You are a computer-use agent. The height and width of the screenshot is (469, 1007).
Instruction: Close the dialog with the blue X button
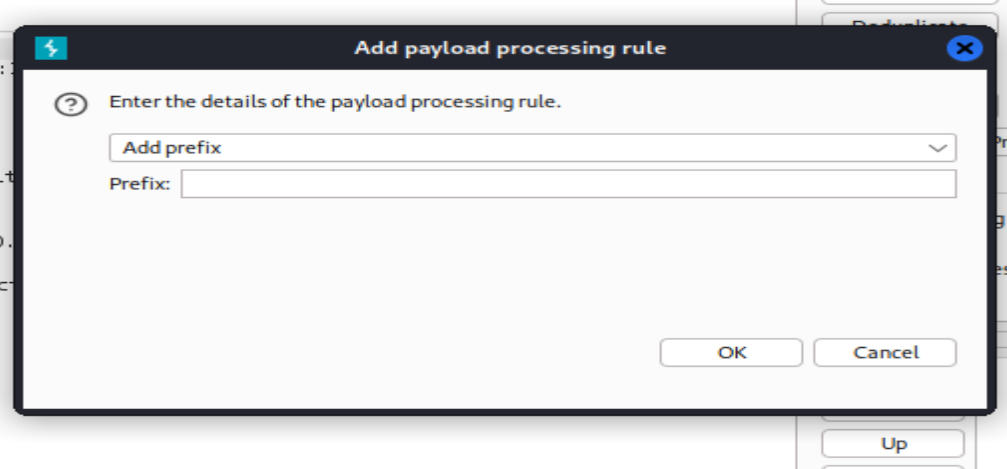[963, 48]
